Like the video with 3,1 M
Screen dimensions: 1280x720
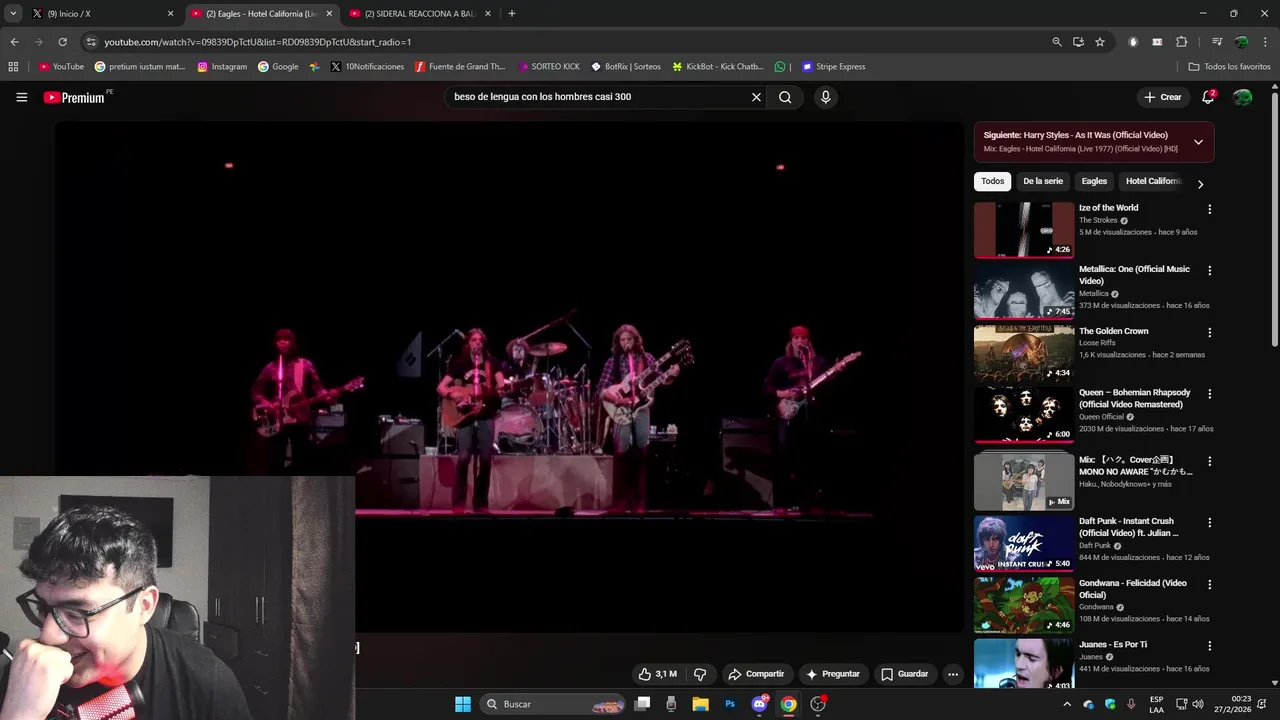[658, 674]
